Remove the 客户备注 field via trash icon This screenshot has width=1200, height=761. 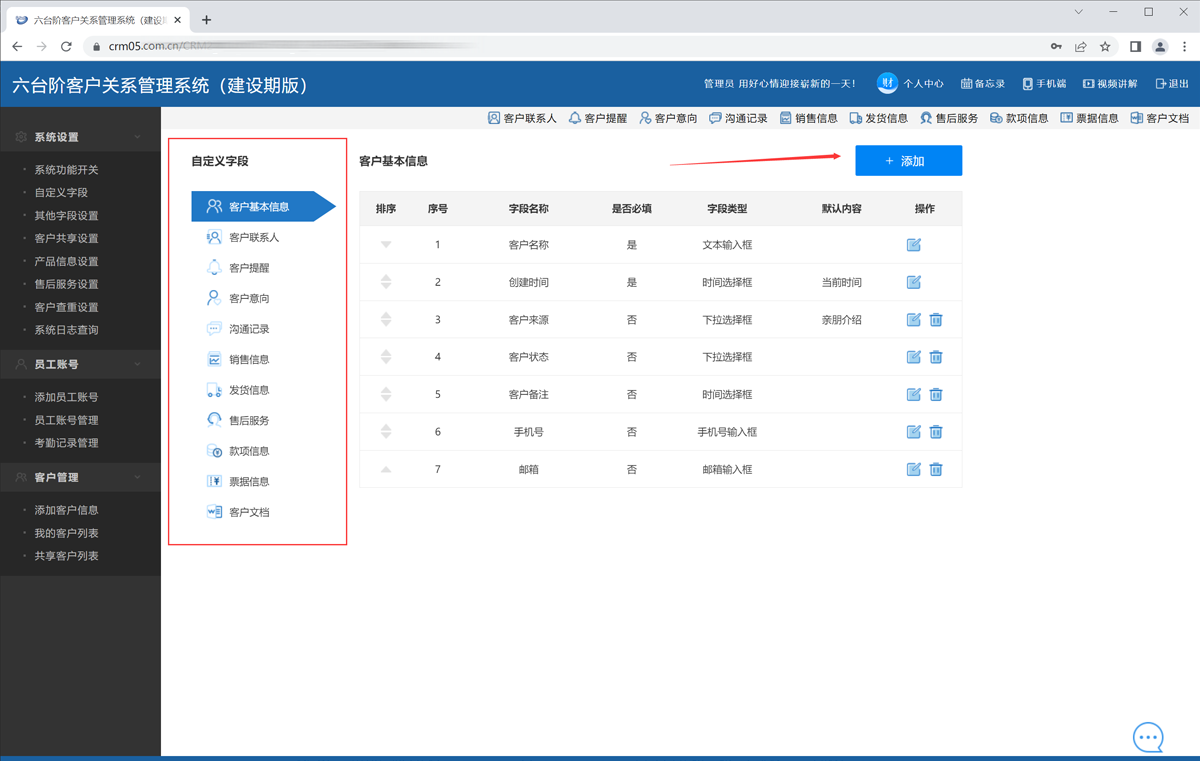(x=936, y=394)
